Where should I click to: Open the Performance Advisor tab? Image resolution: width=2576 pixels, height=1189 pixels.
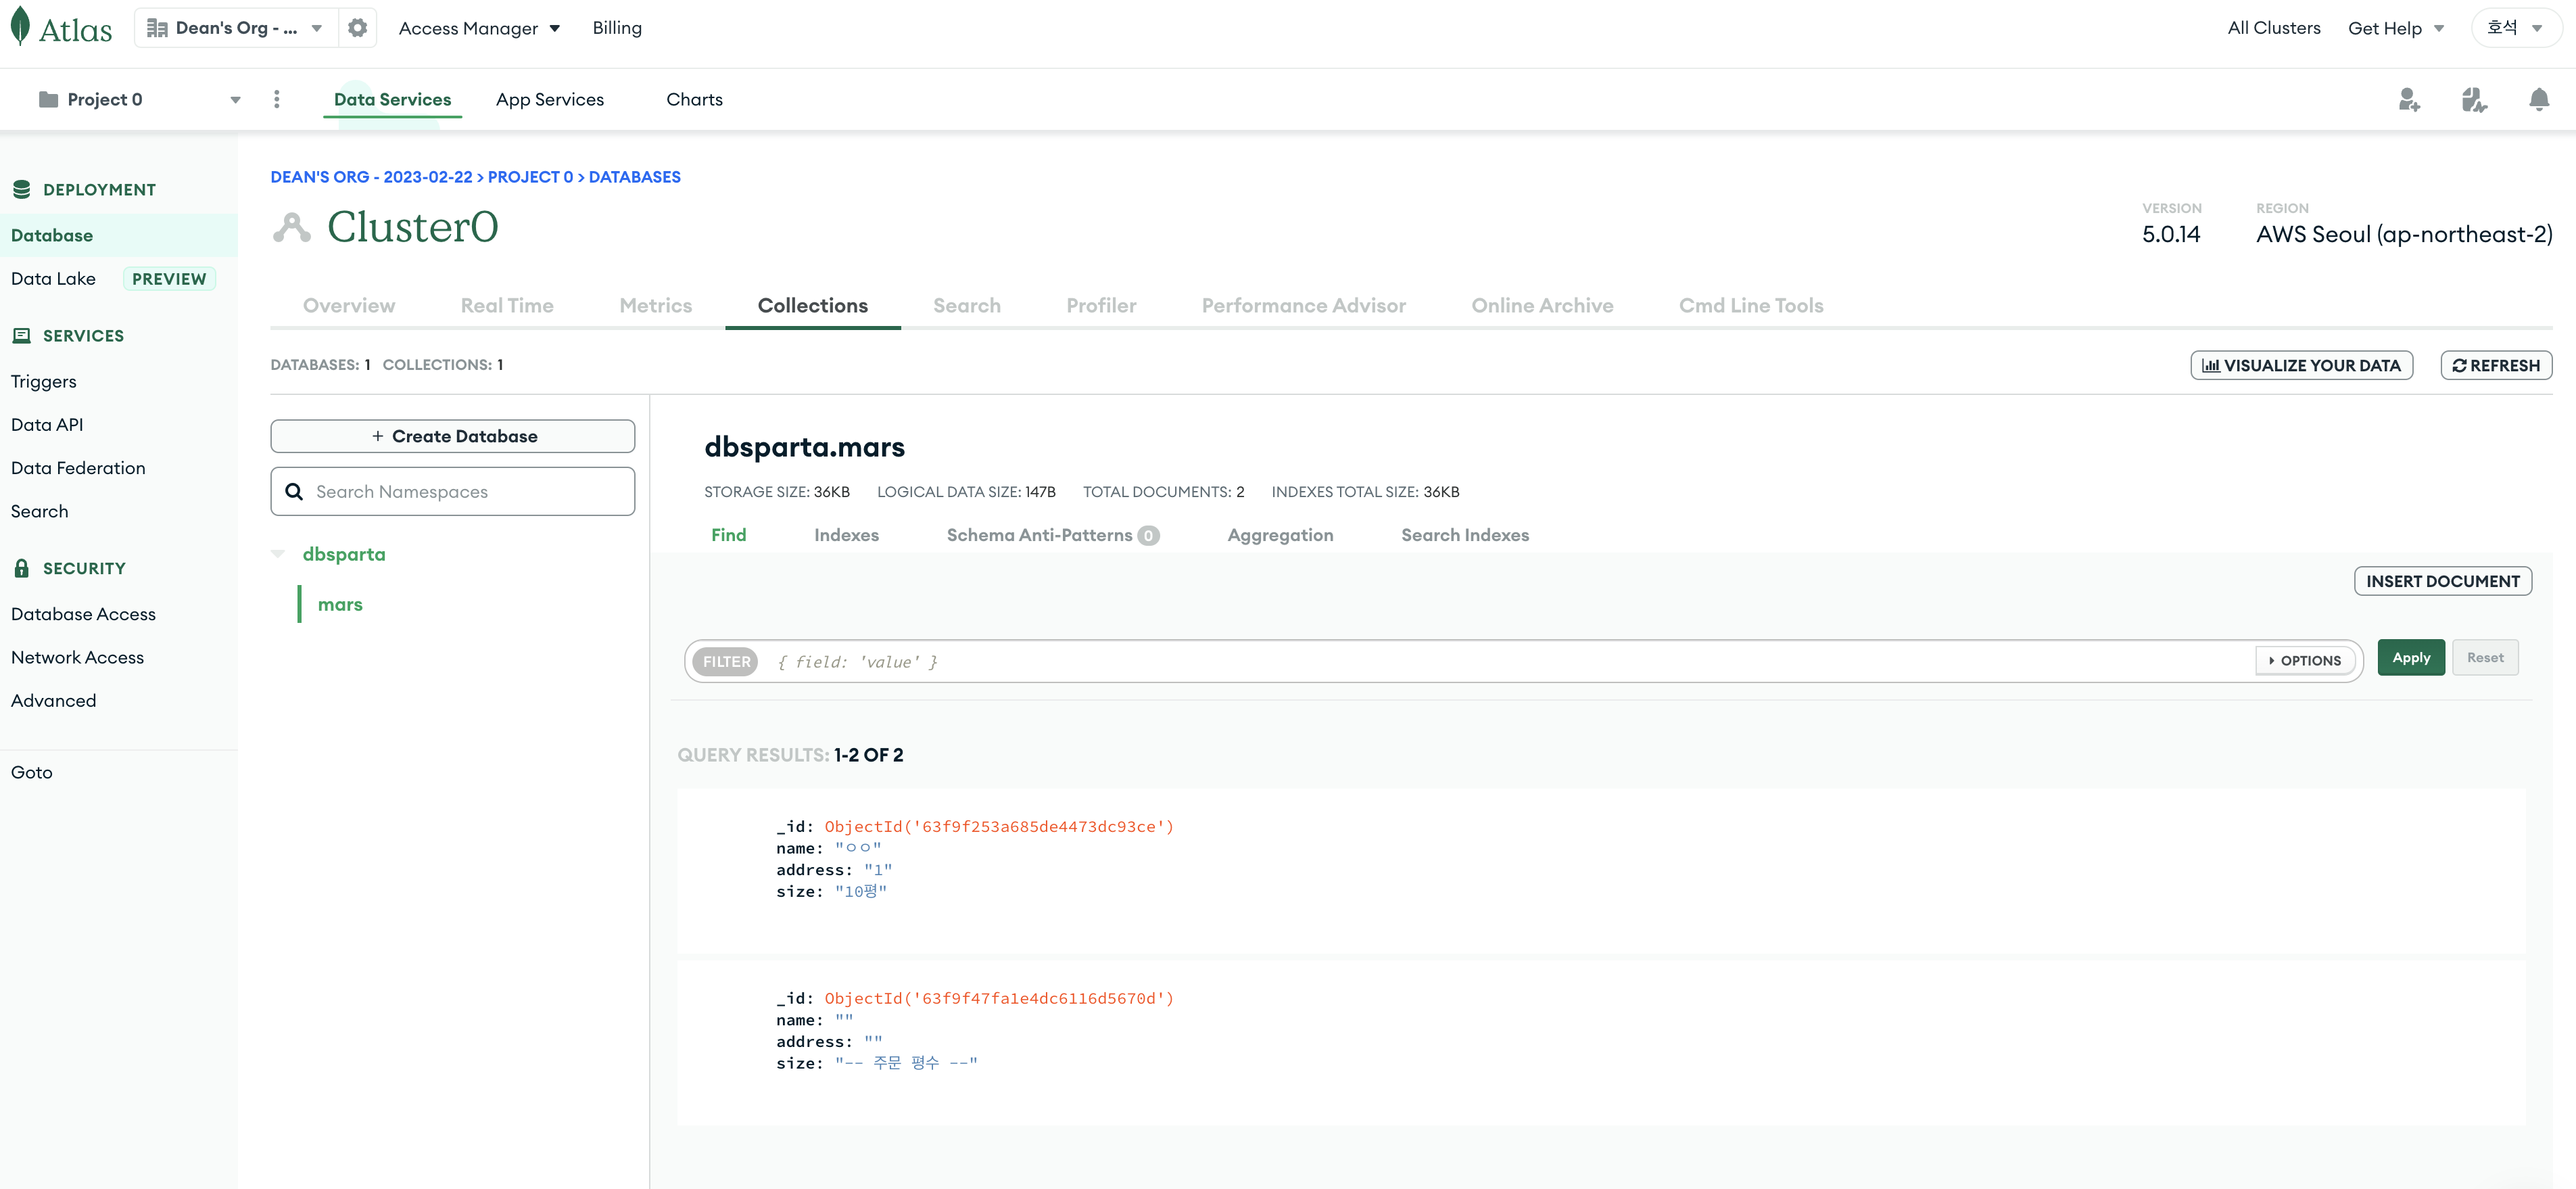1304,305
